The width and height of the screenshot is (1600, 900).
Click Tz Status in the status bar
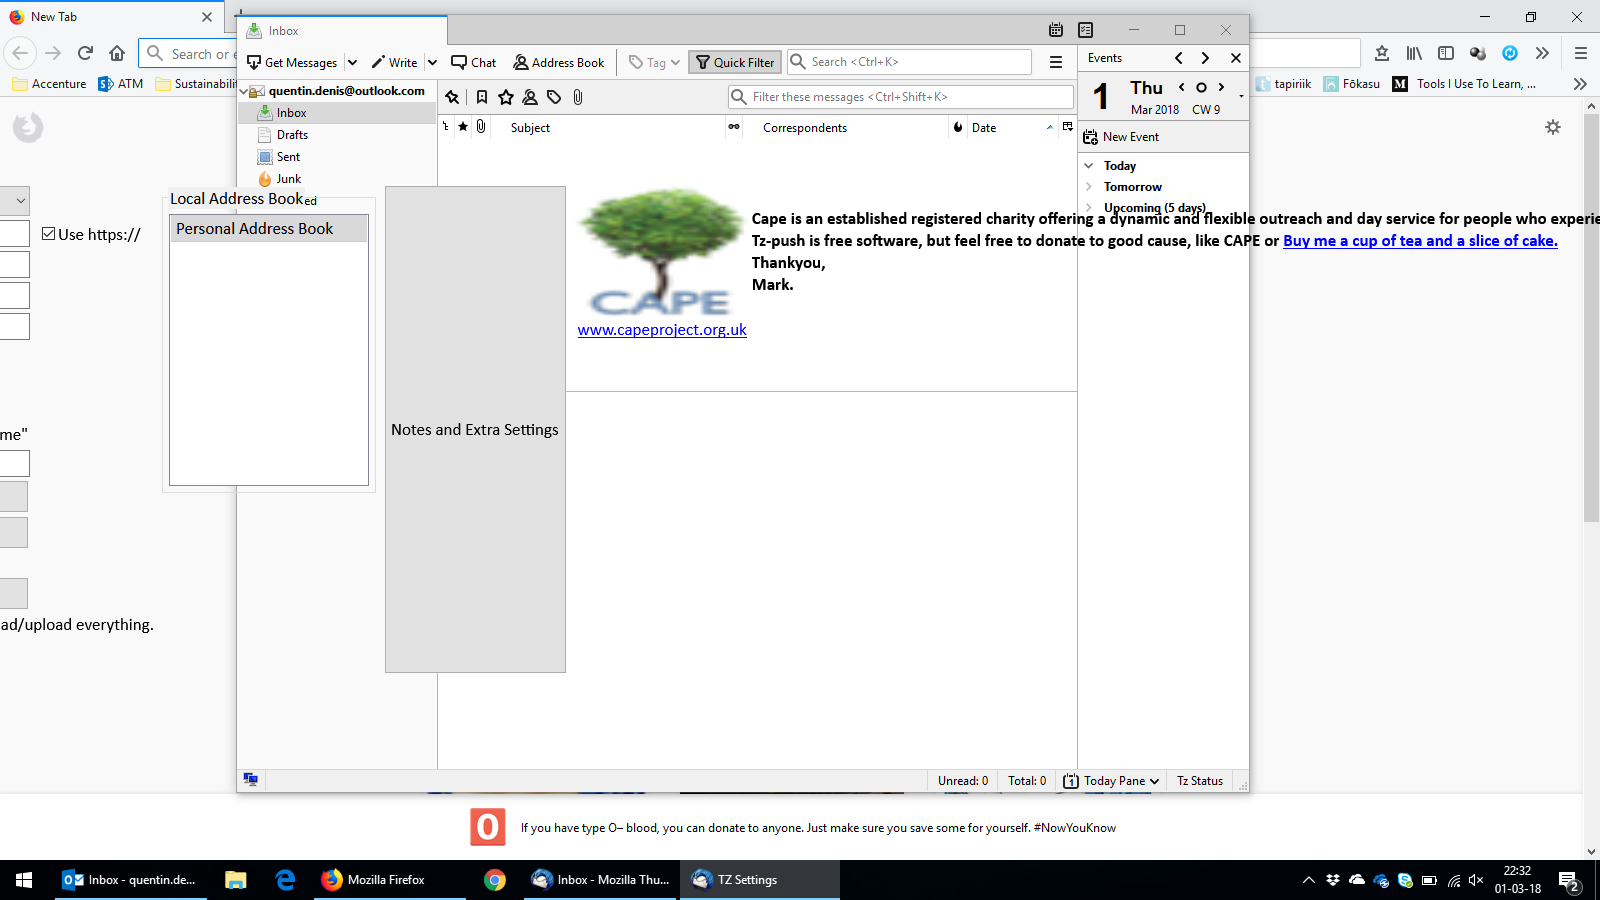[1200, 781]
